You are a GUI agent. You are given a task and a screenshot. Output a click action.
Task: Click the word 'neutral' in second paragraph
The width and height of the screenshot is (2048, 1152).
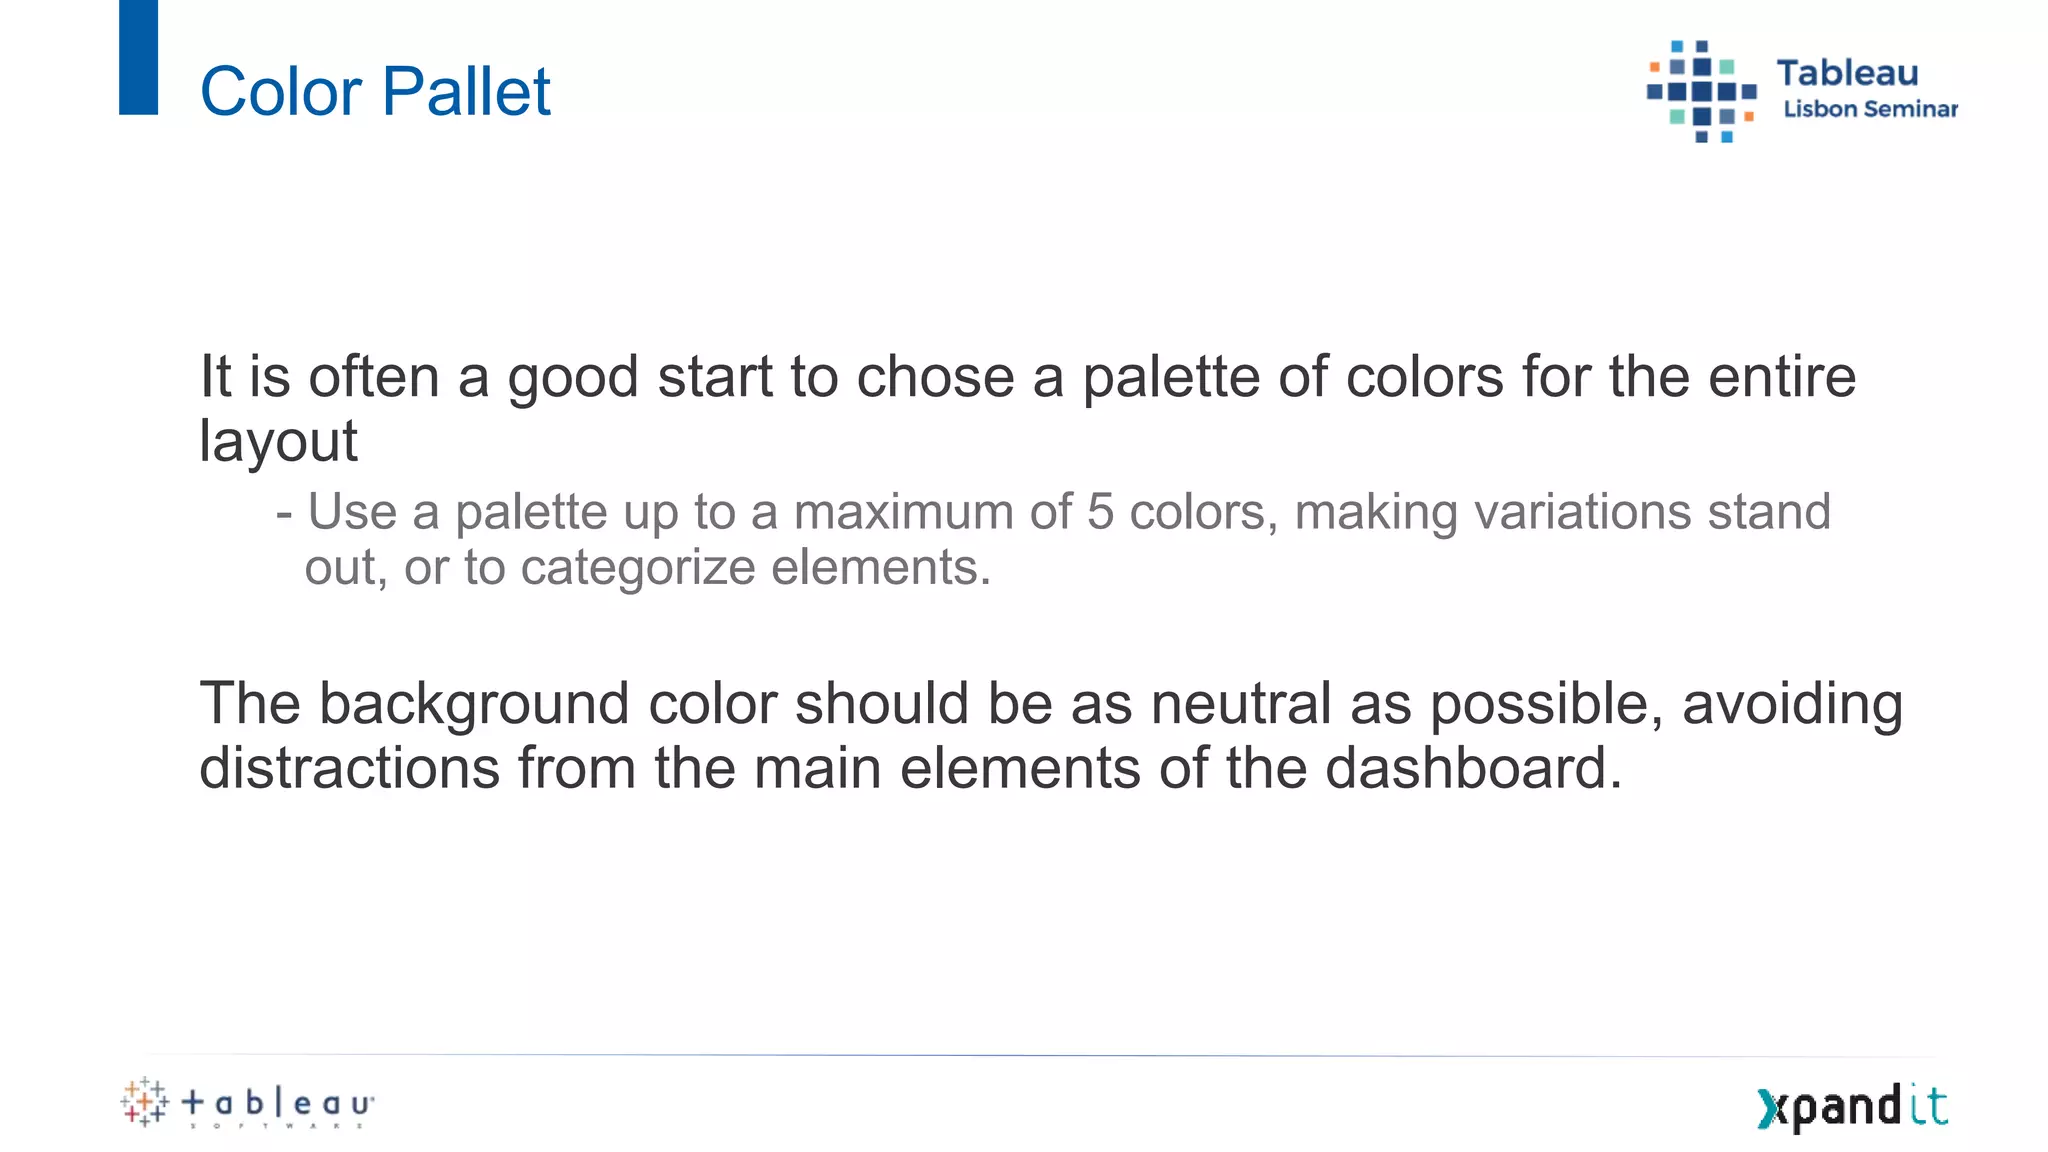(1240, 703)
